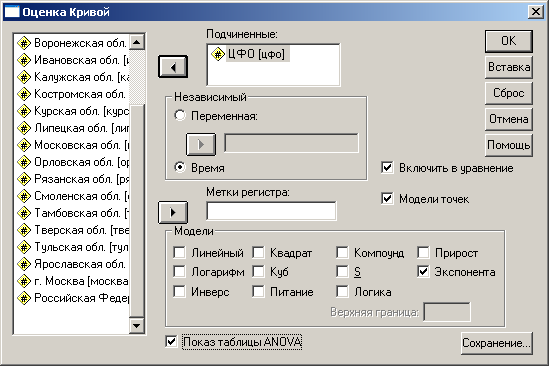549x366 pixels.
Task: Choose the Переменная radio button
Action: [180, 116]
